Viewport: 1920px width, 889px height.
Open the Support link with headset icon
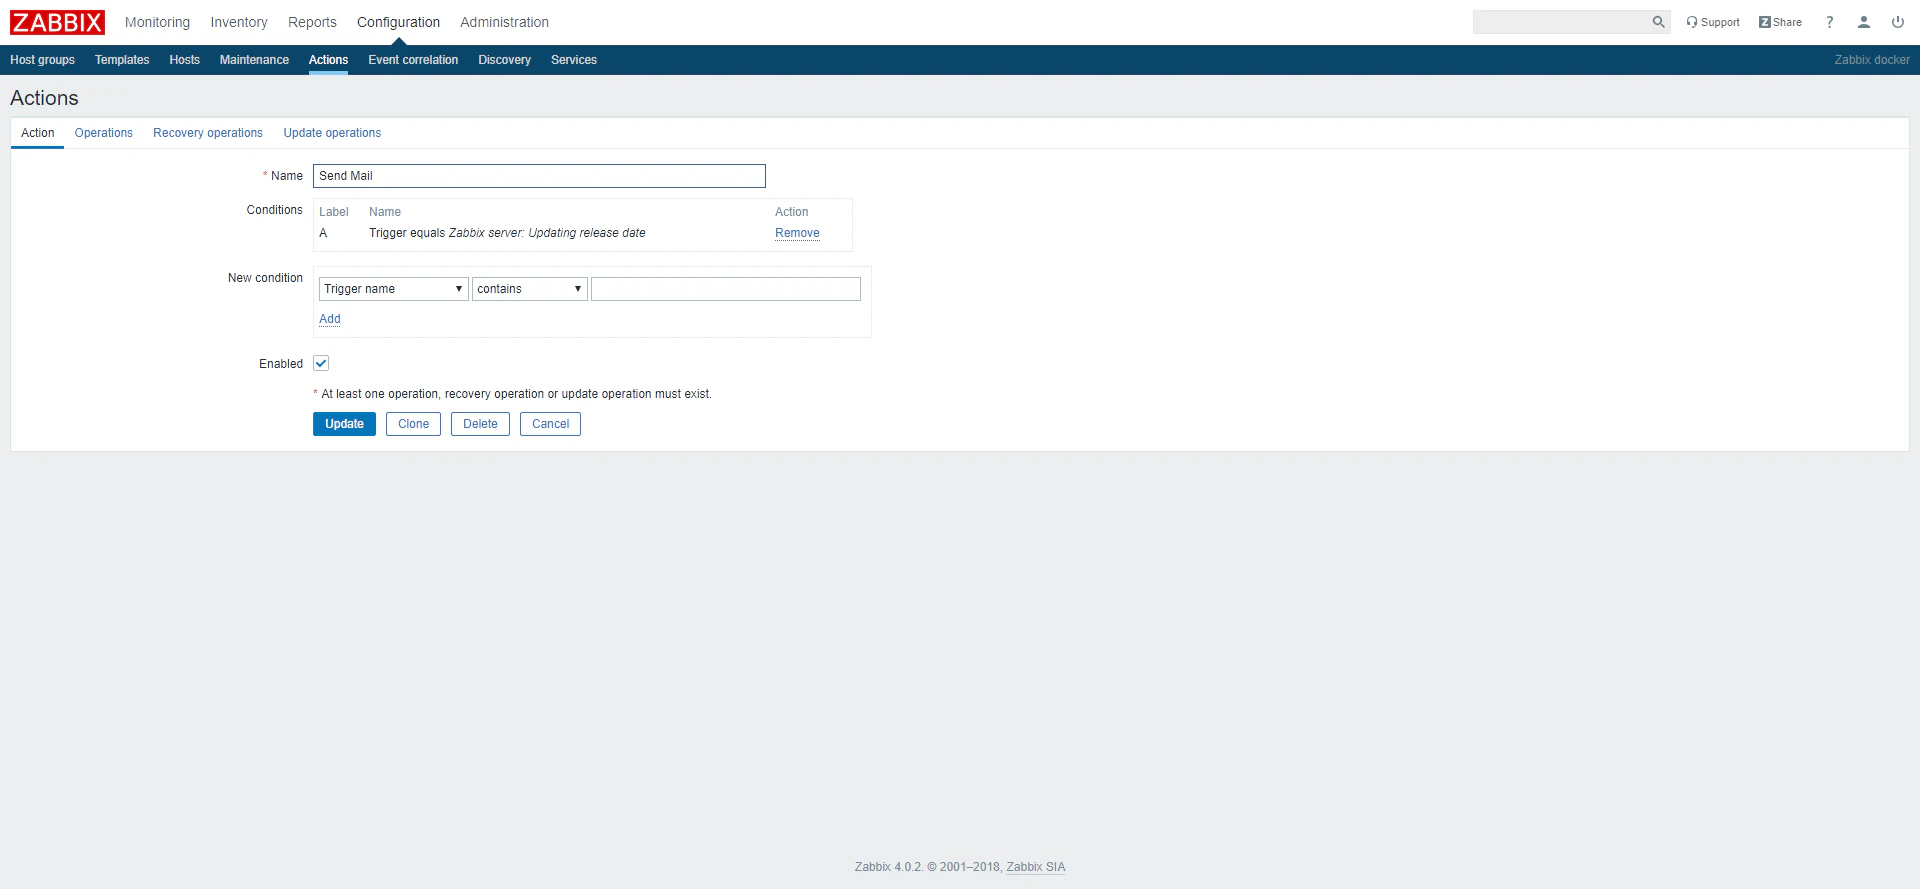[x=1713, y=22]
